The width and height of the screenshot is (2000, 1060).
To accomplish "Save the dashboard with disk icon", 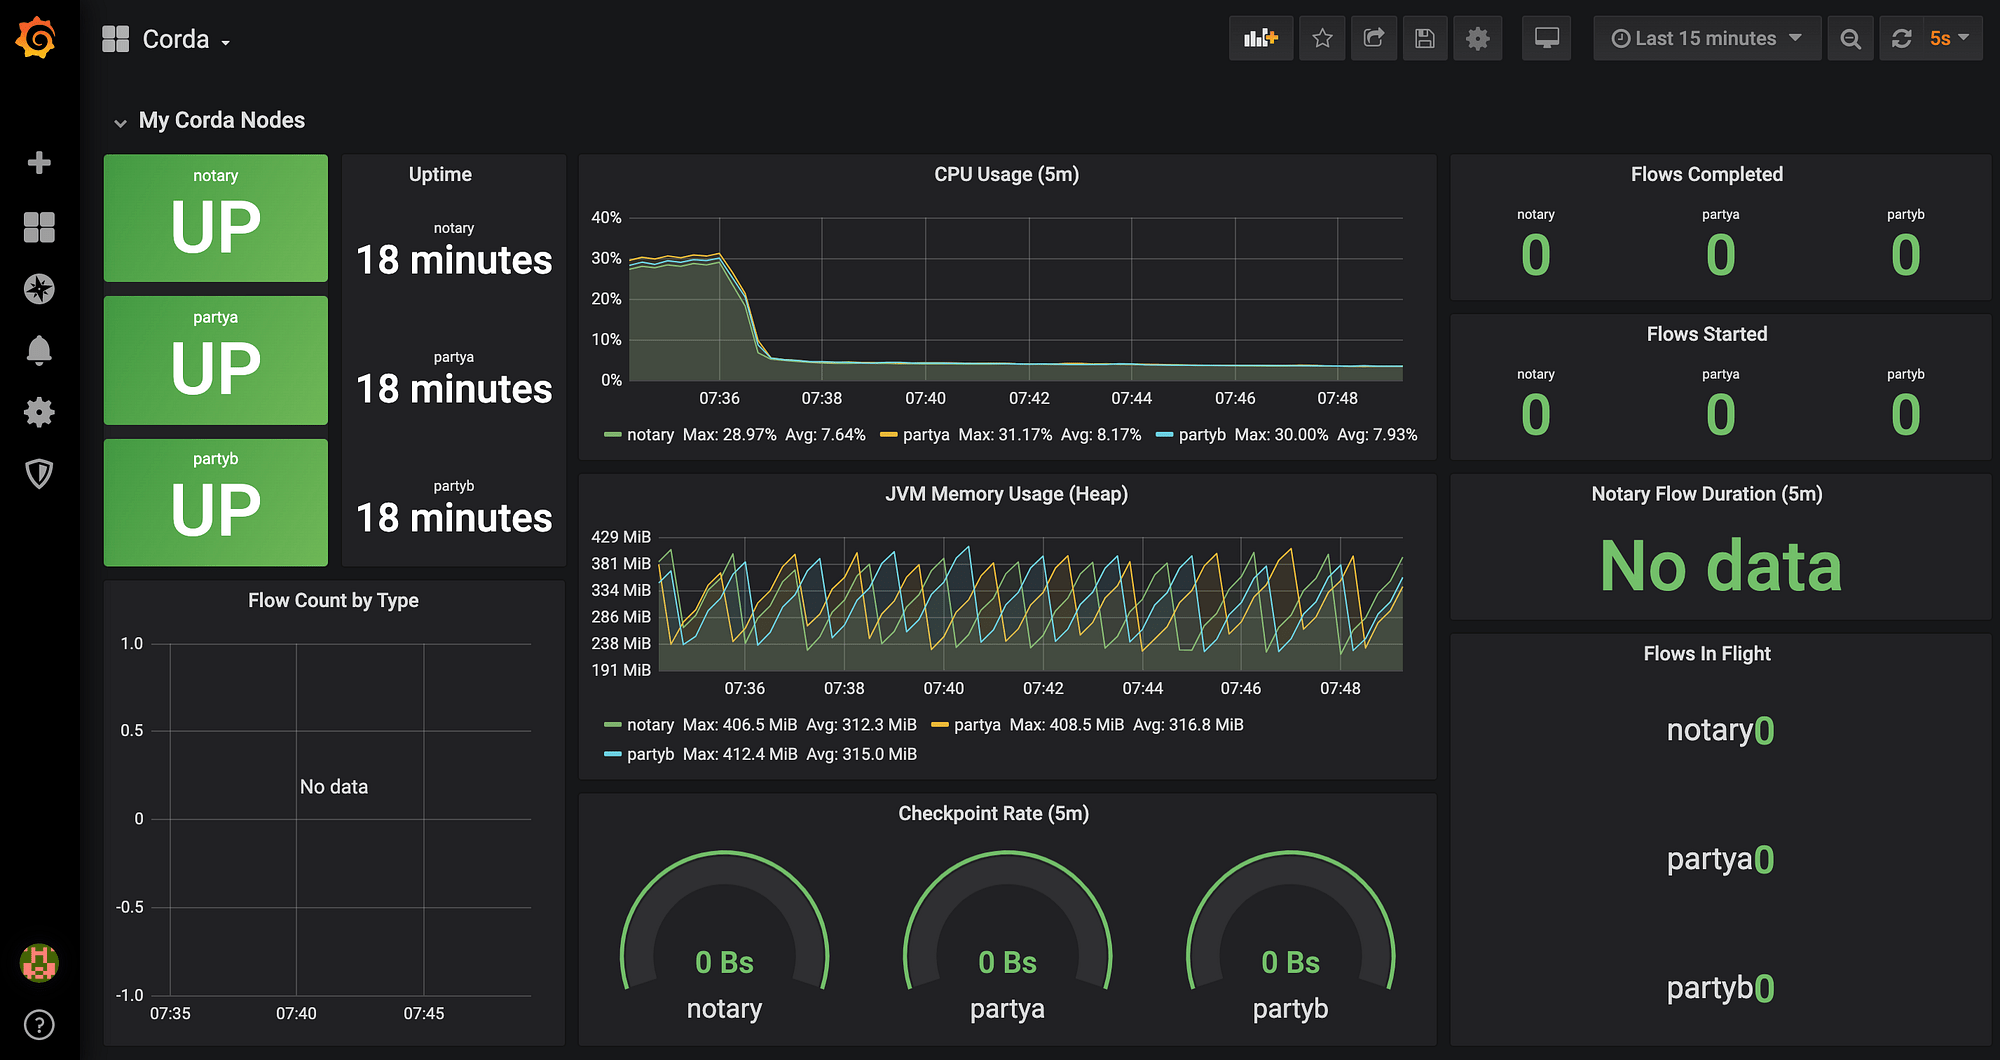I will pos(1425,39).
